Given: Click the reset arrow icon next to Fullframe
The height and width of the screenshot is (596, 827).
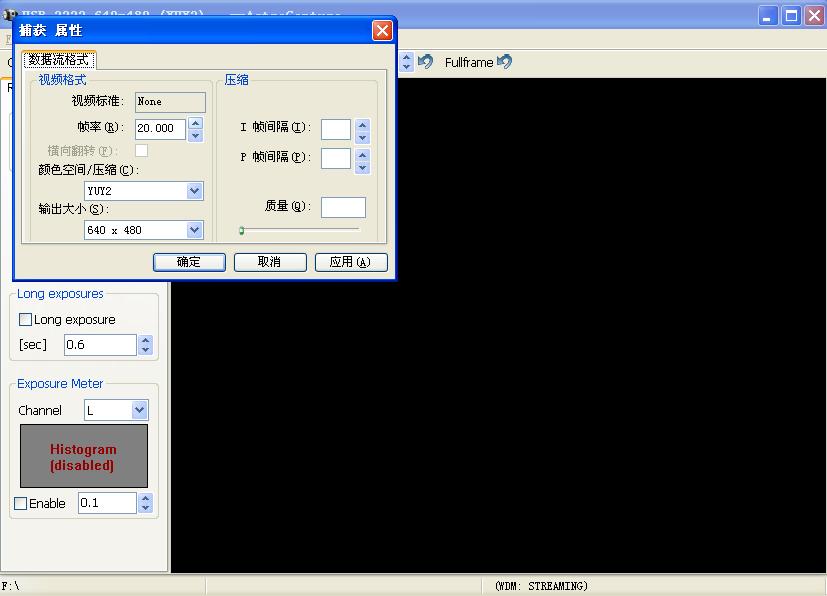Looking at the screenshot, I should tap(504, 62).
